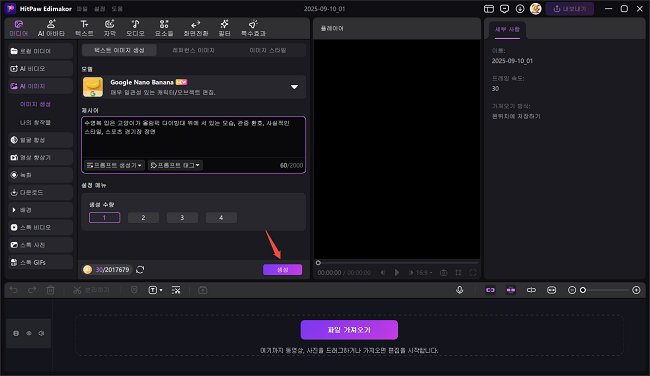Collapse the AI 이미지 sidebar section

point(40,86)
